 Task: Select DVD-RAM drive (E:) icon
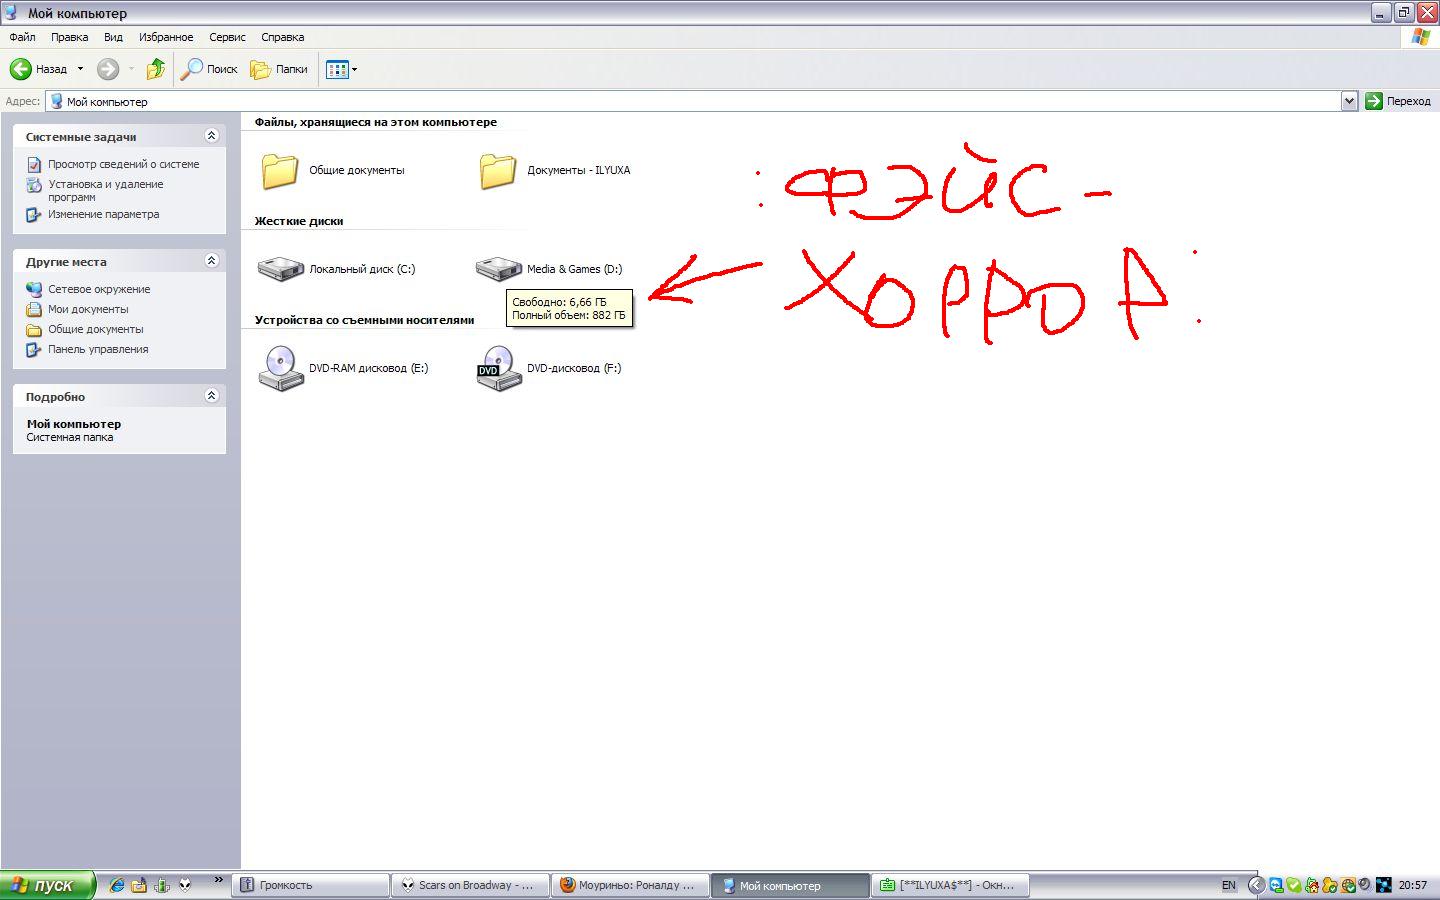pos(281,368)
